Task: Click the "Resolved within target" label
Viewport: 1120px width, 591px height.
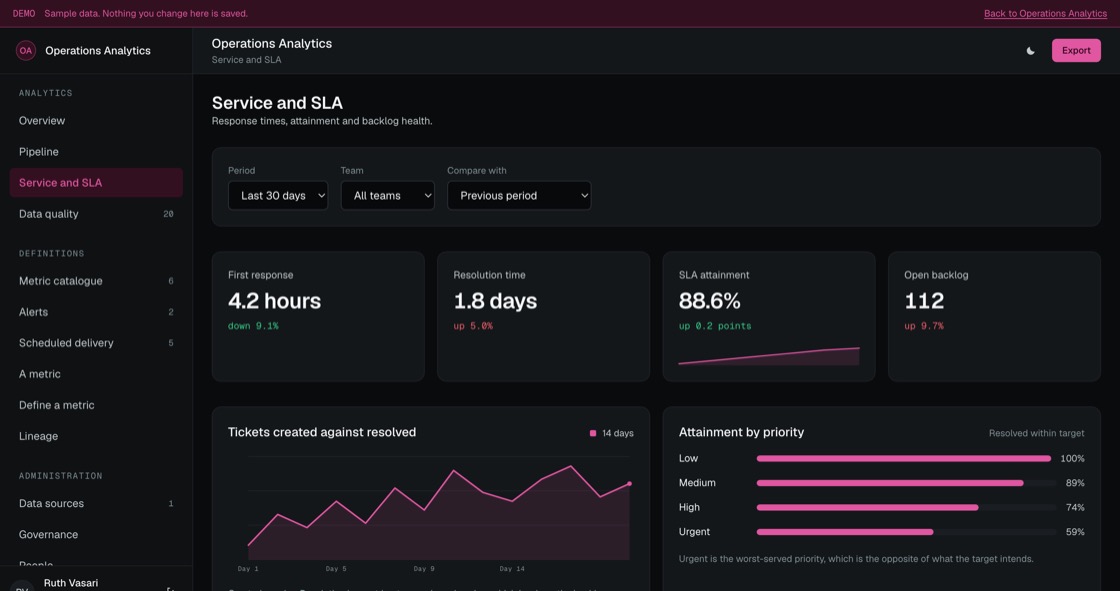Action: click(x=1036, y=433)
